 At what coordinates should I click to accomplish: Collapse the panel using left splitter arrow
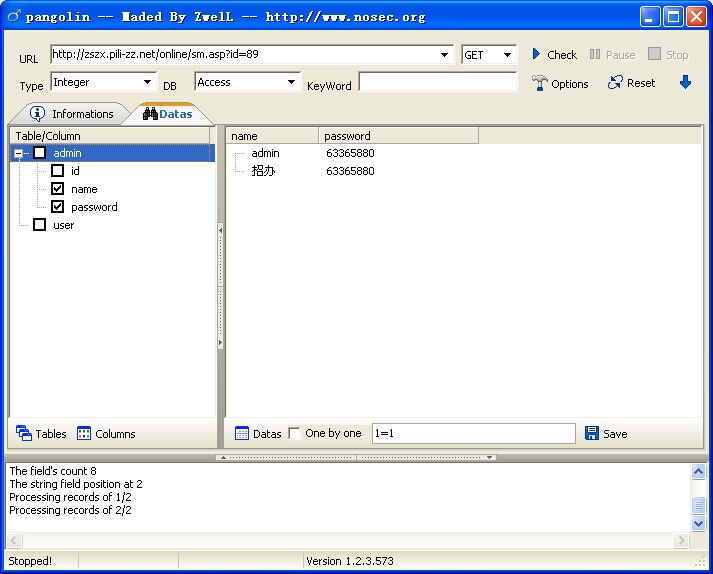[x=221, y=230]
